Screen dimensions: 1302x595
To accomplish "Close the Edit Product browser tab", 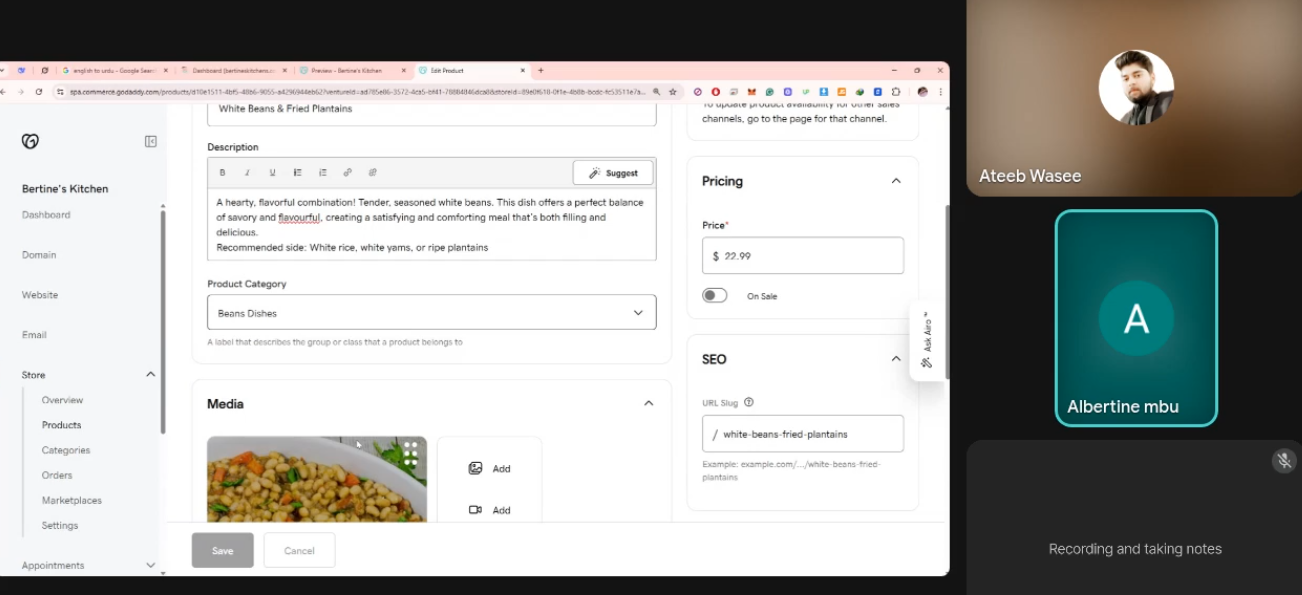I will tap(522, 70).
